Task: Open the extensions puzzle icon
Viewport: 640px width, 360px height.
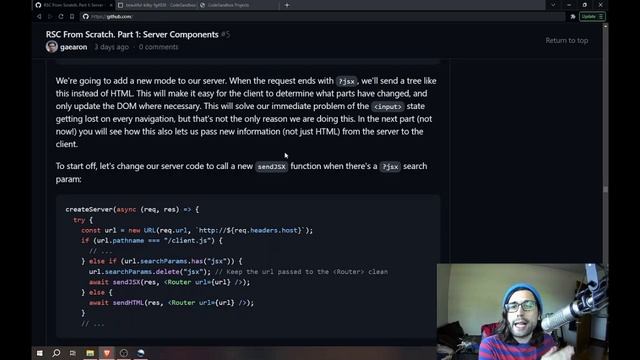Action: (573, 17)
